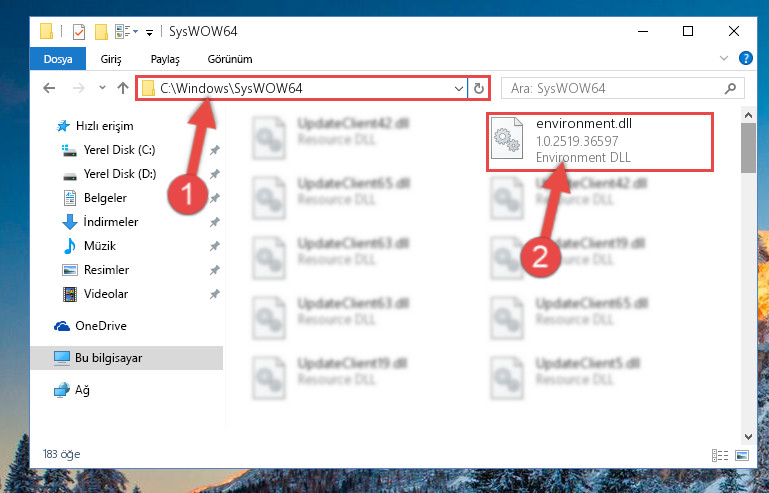Unpin Yerel Disk (C:) pin icon

[x=214, y=151]
